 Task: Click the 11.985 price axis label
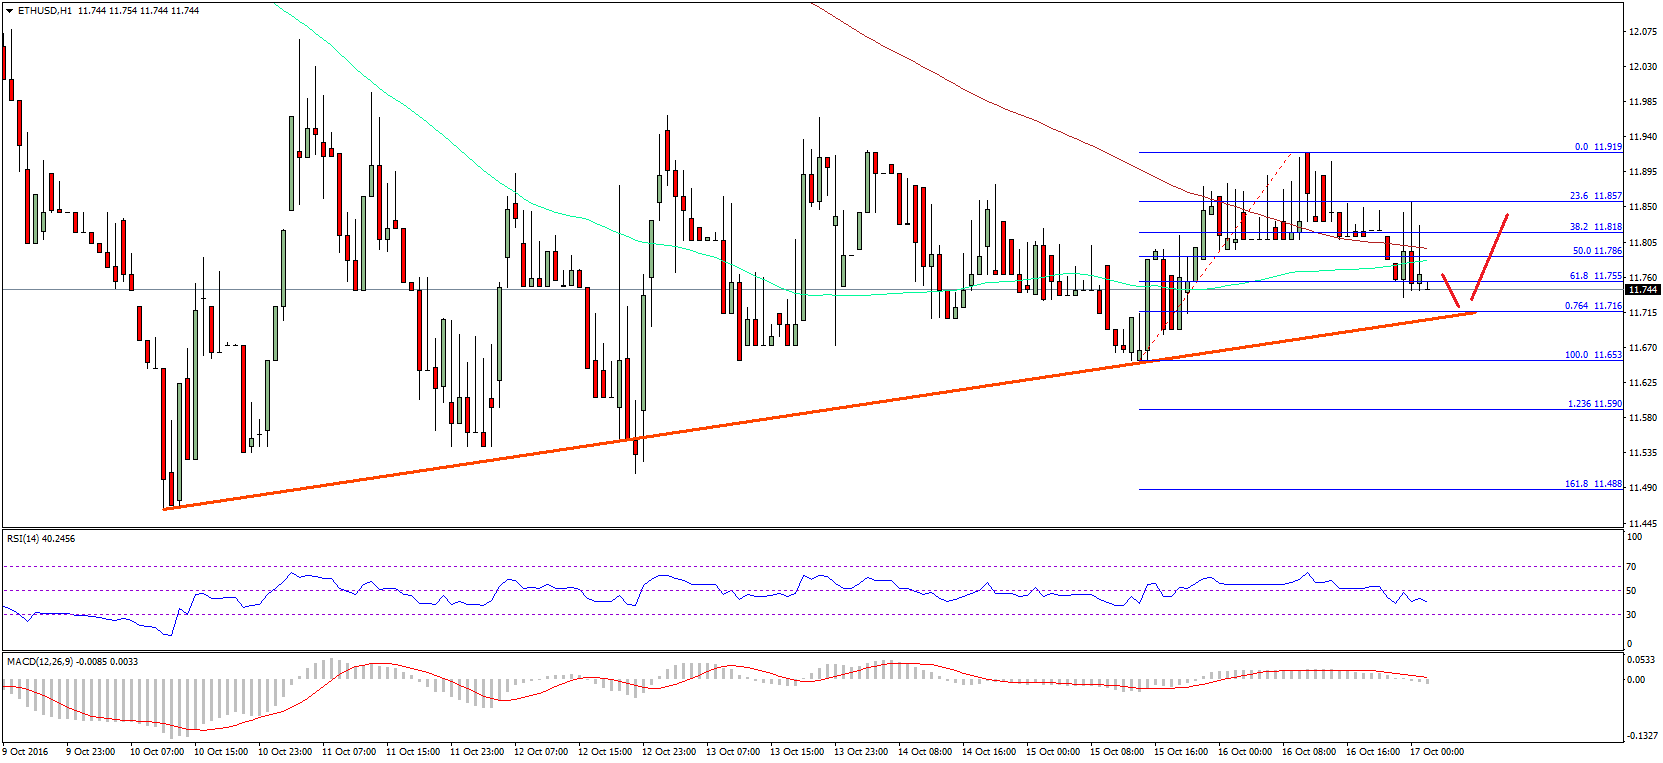coord(1643,102)
